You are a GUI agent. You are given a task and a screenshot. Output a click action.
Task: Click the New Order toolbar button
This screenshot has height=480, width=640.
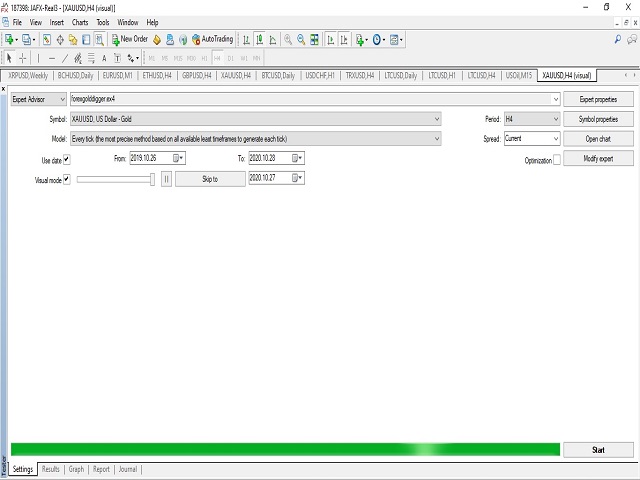pos(130,40)
